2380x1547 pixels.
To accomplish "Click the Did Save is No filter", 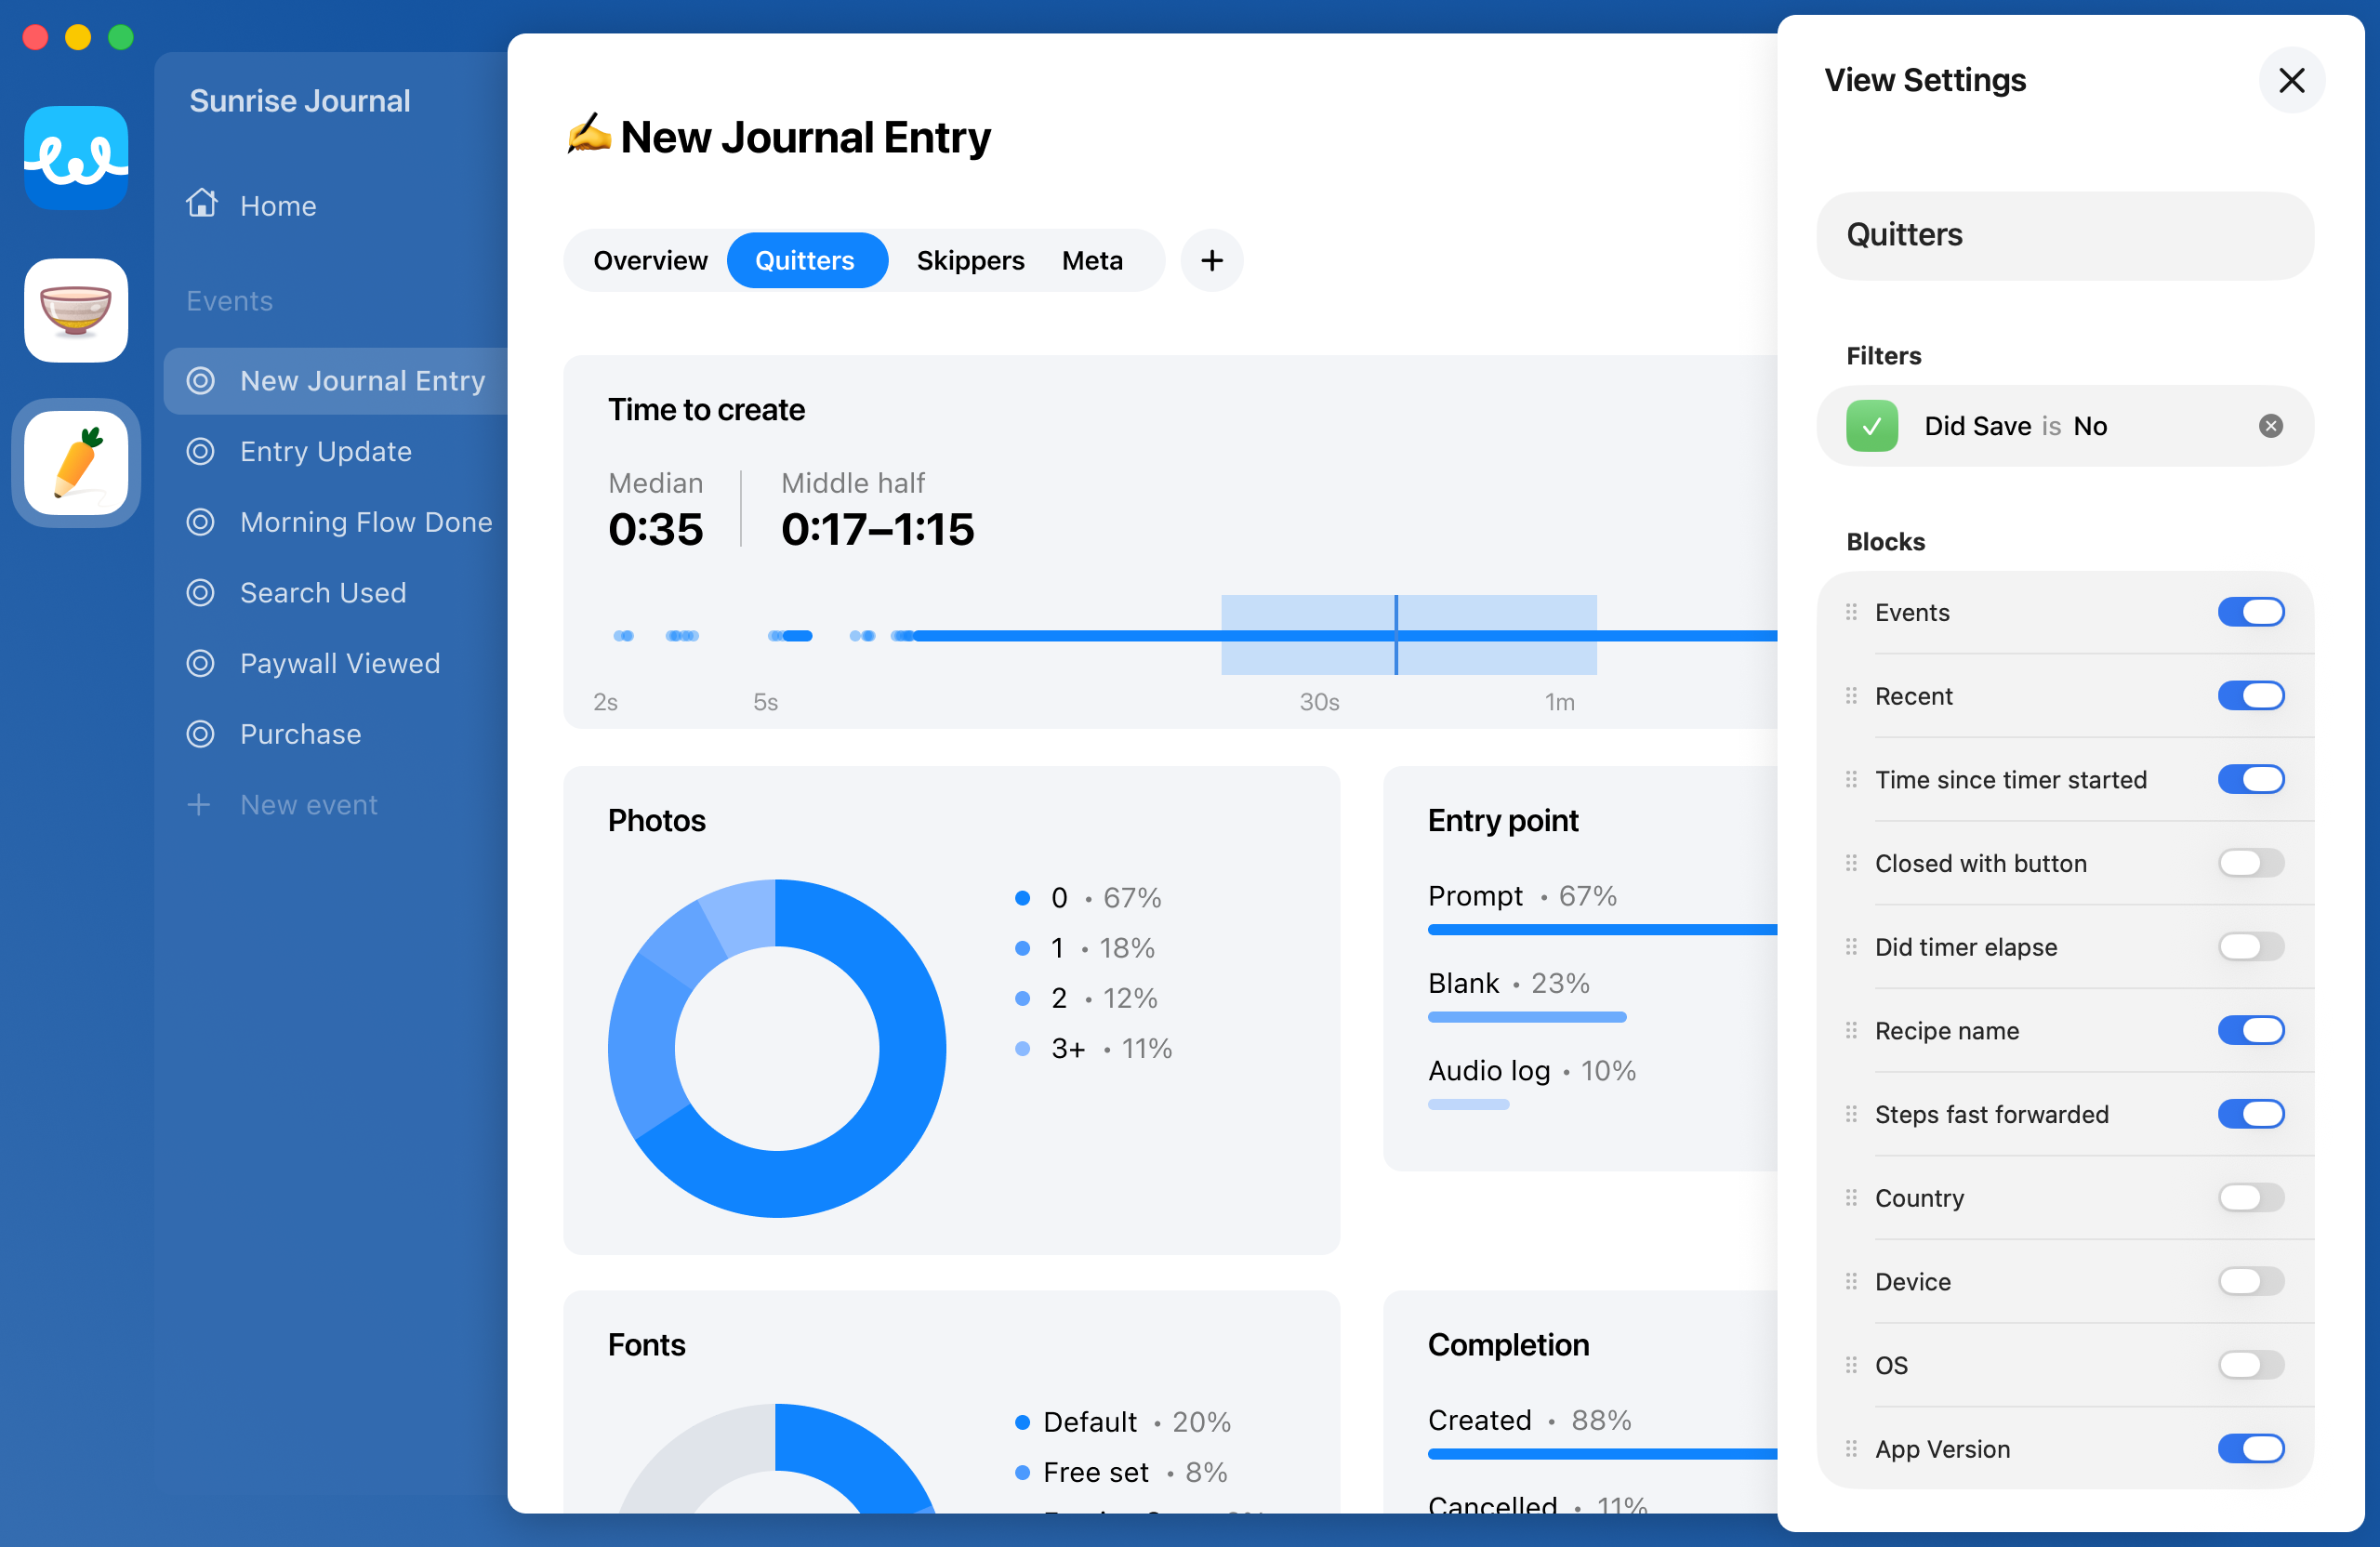I will click(x=2064, y=426).
